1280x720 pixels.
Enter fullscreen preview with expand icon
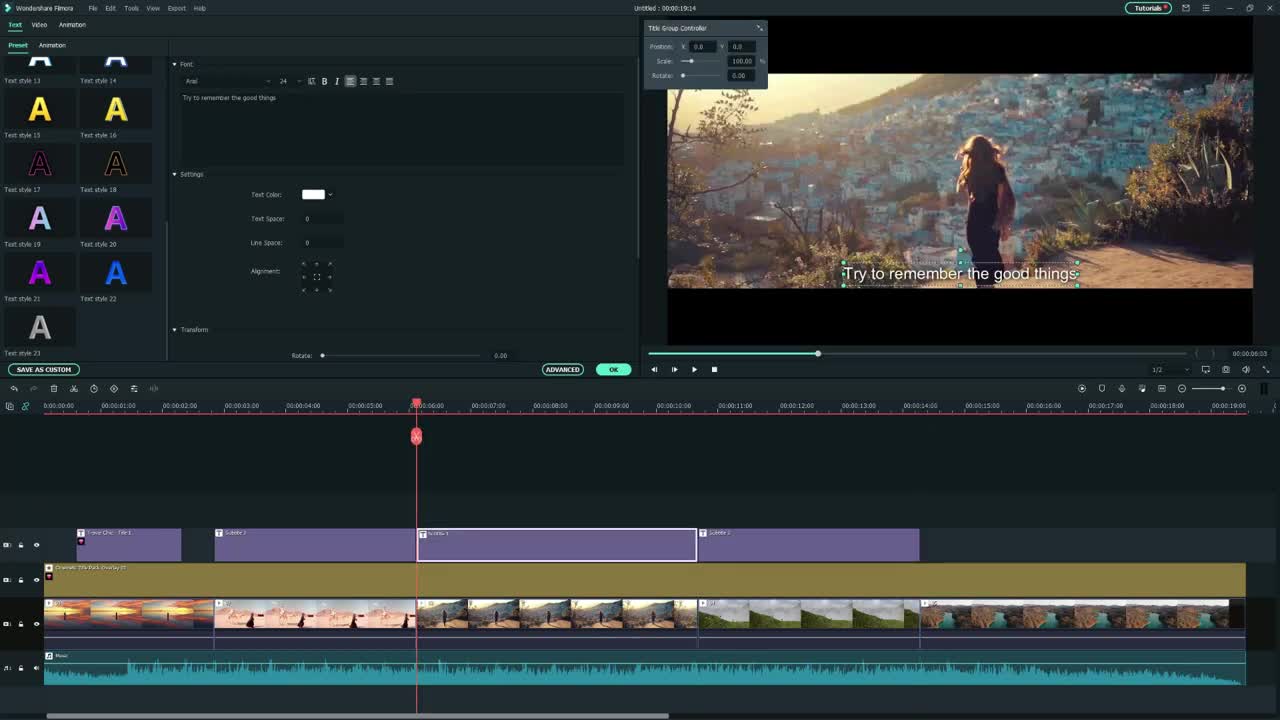(x=1265, y=369)
